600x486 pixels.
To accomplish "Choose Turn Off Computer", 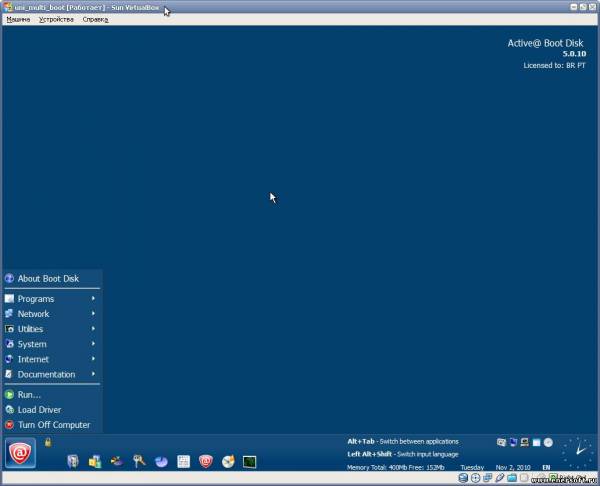I will click(x=52, y=425).
